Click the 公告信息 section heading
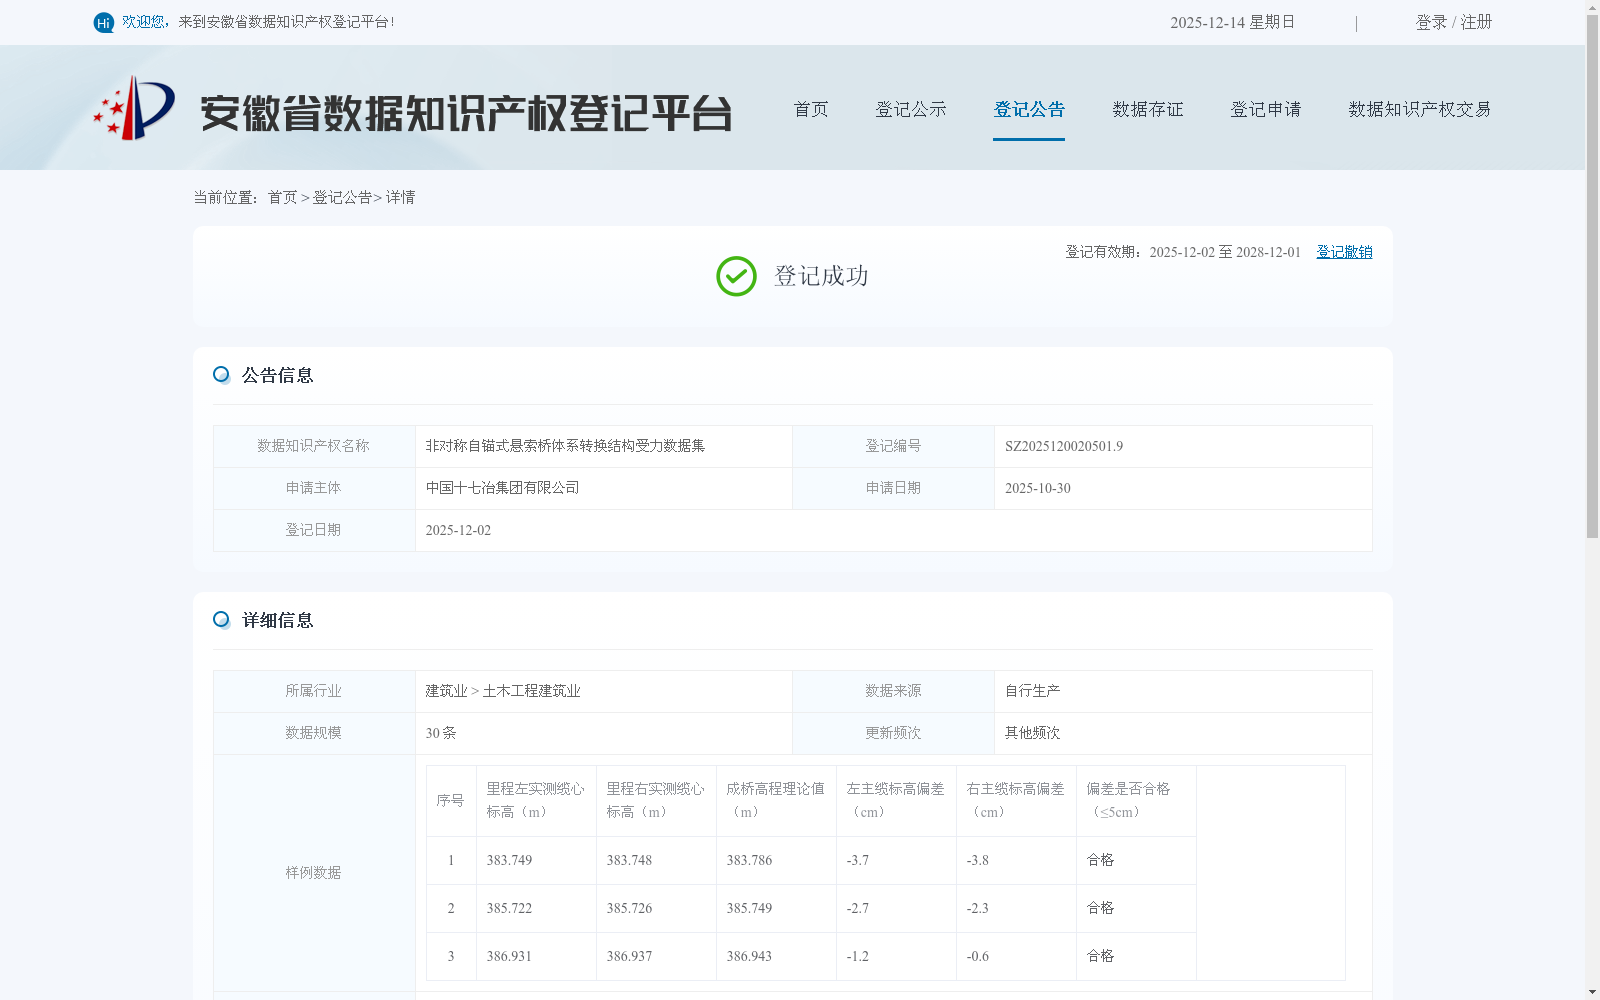Viewport: 1600px width, 1000px height. (x=278, y=375)
